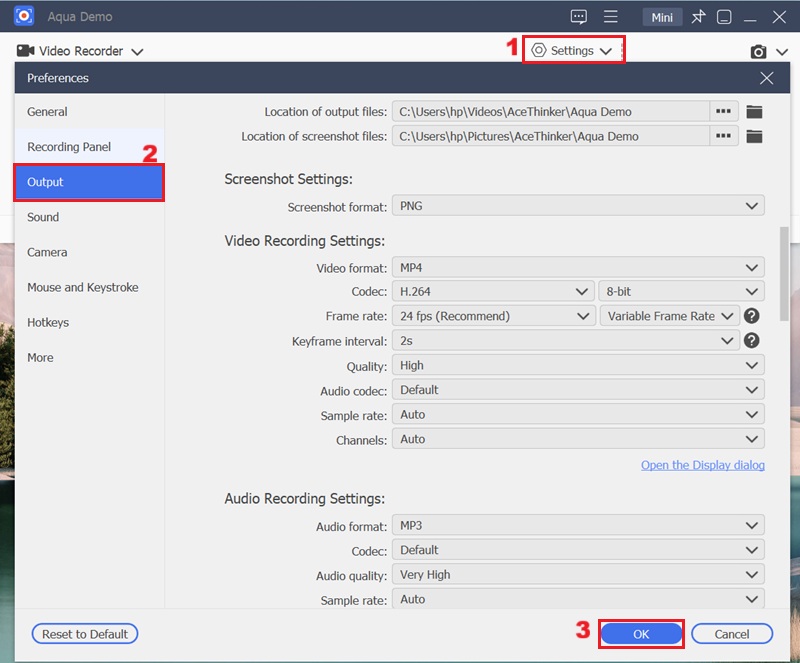800x663 pixels.
Task: Open the feedback message icon on the titlebar
Action: [x=578, y=16]
